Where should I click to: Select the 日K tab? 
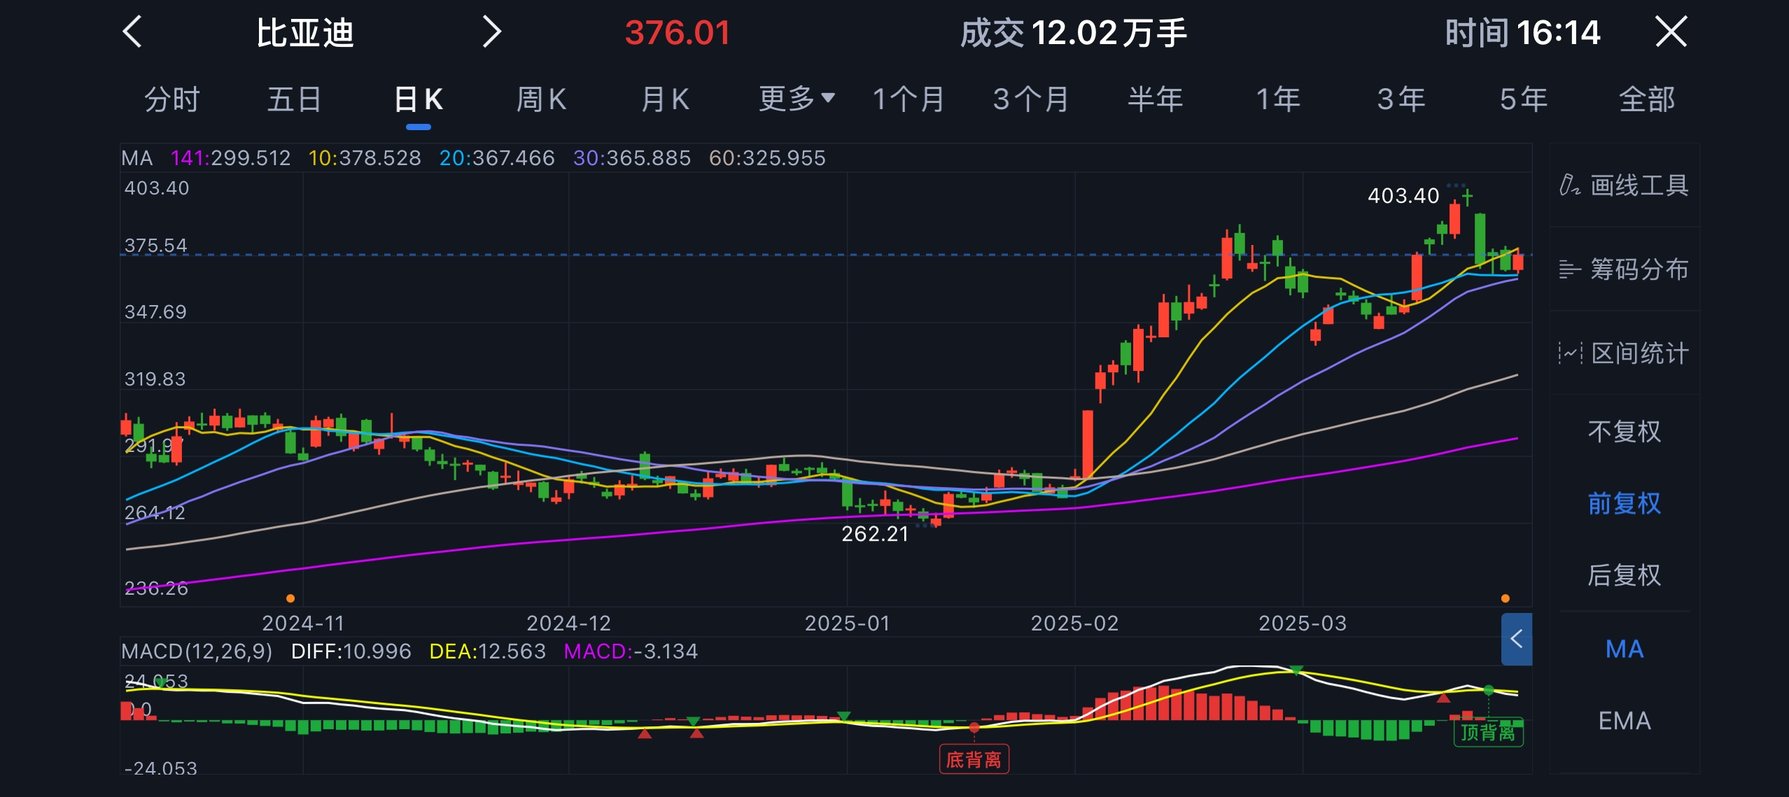(x=418, y=99)
